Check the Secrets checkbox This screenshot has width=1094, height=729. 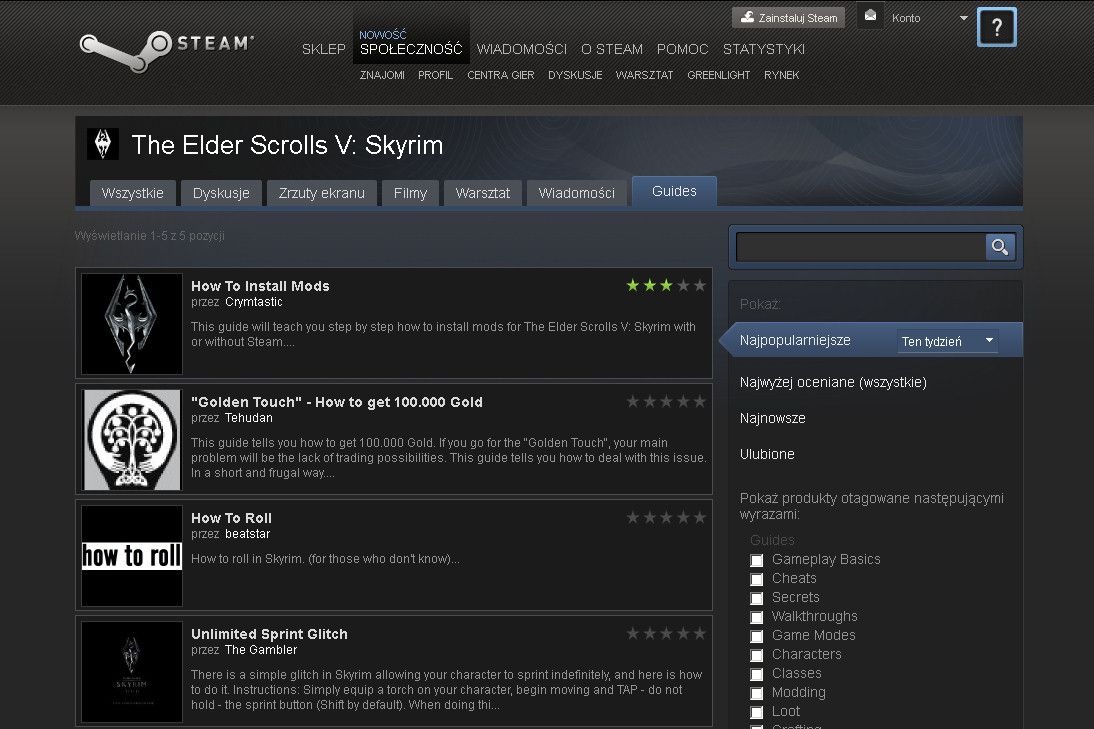coord(756,598)
